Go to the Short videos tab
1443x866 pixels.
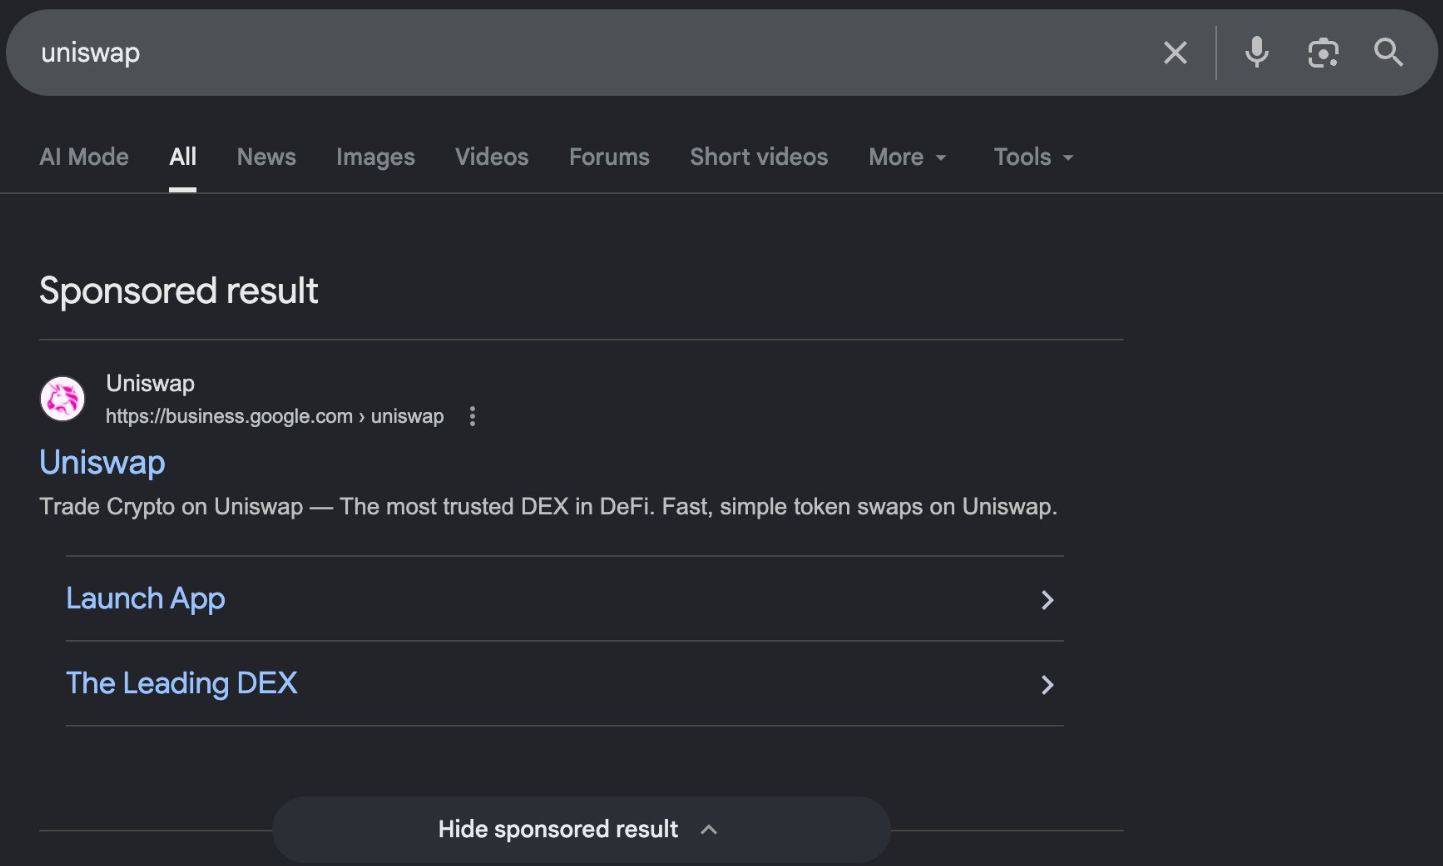[x=759, y=157]
